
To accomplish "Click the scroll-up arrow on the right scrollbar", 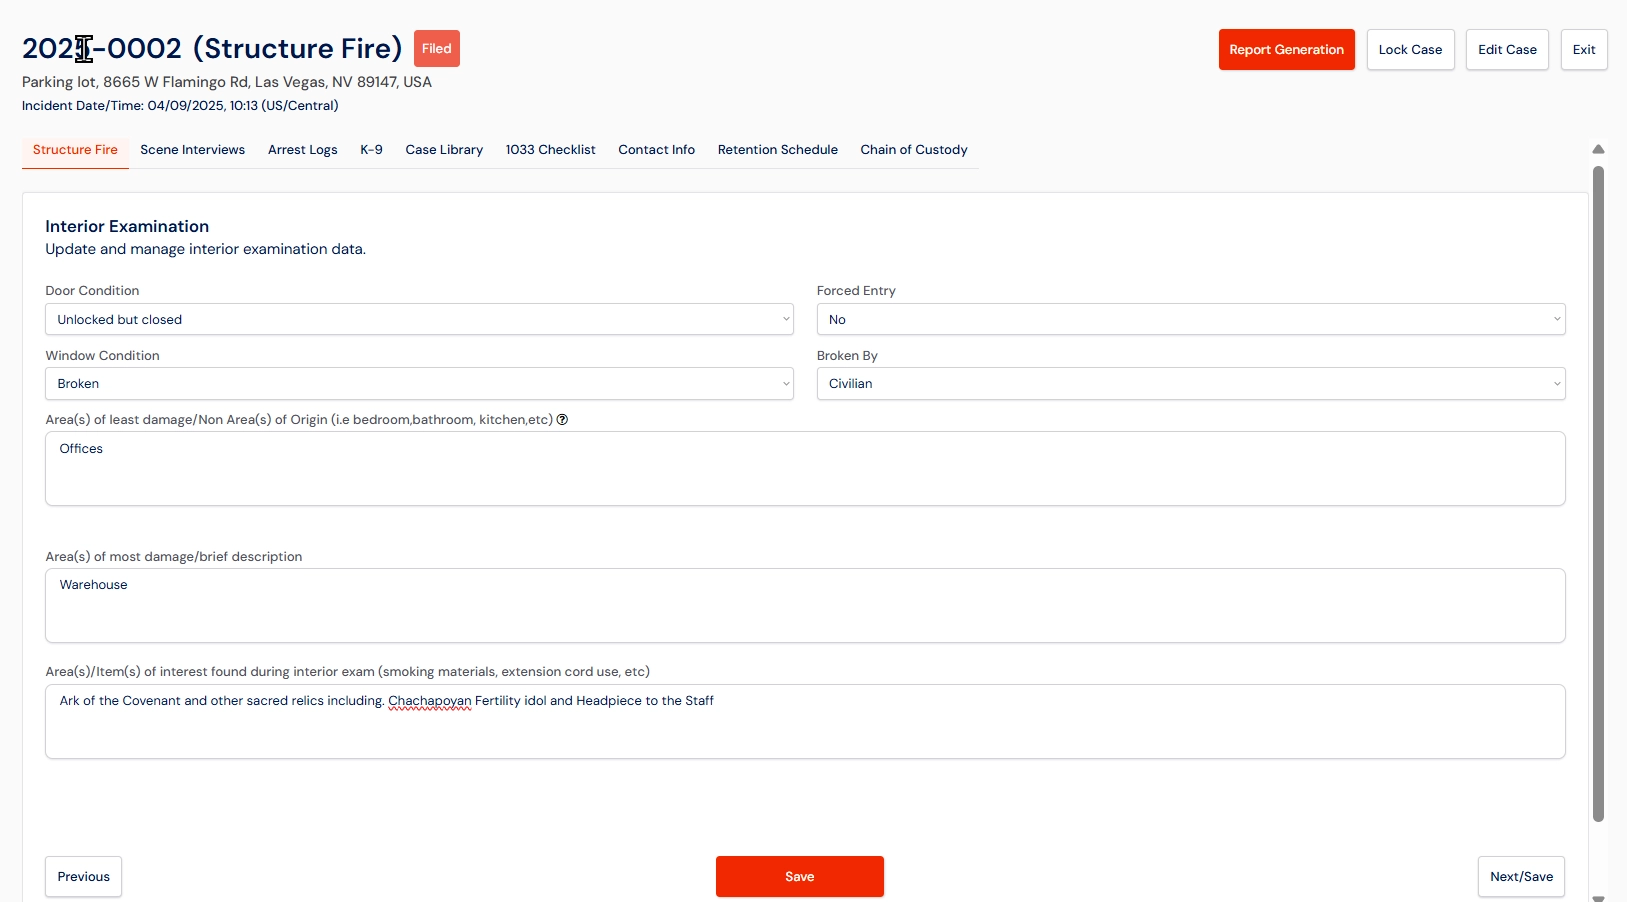I will [1598, 149].
